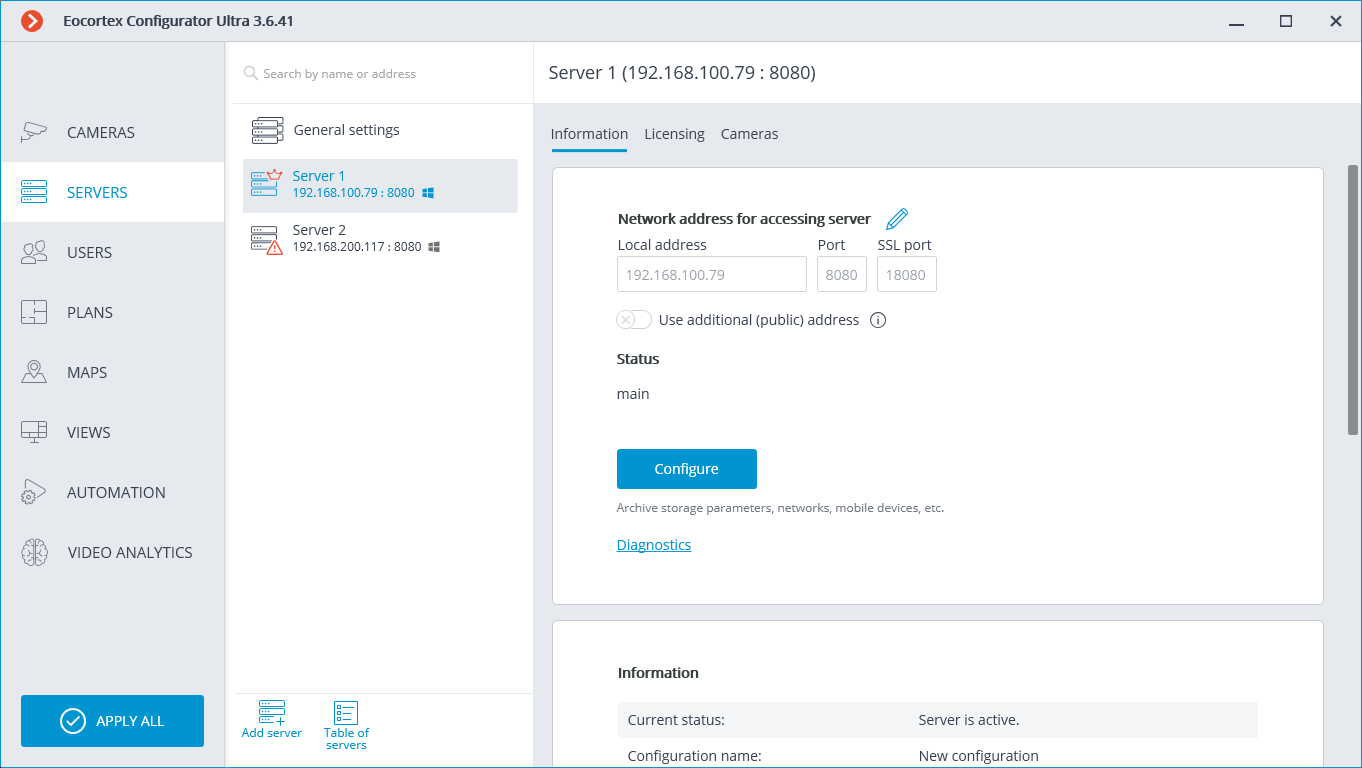Click the checkmark icon on Apply All
Viewport: 1362px width, 768px height.
pyautogui.click(x=73, y=721)
